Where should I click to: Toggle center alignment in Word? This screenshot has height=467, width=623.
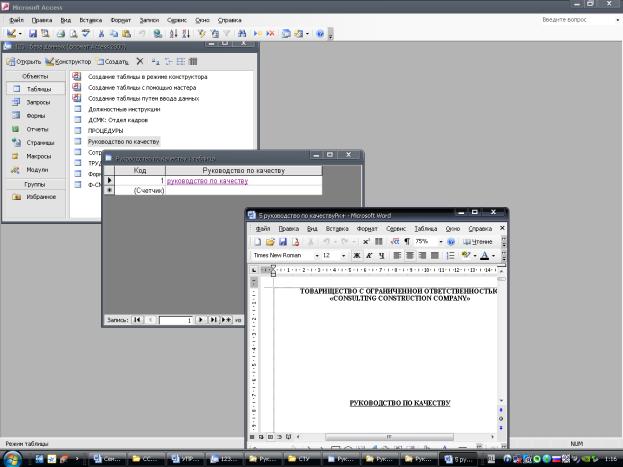410,255
